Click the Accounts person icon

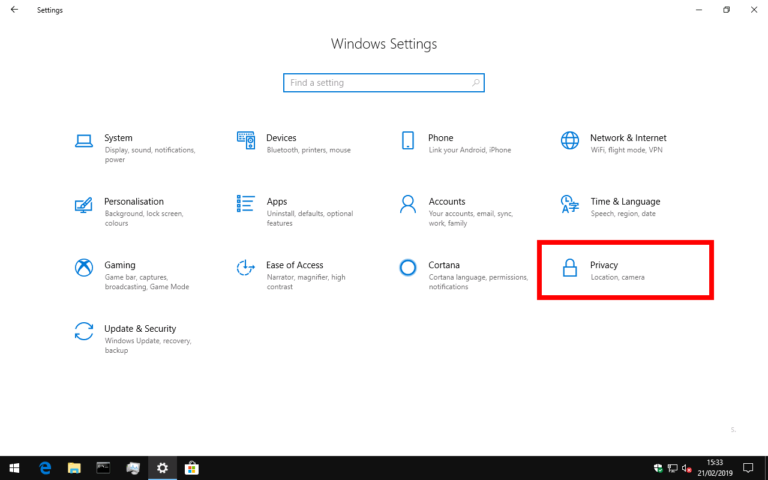(408, 204)
